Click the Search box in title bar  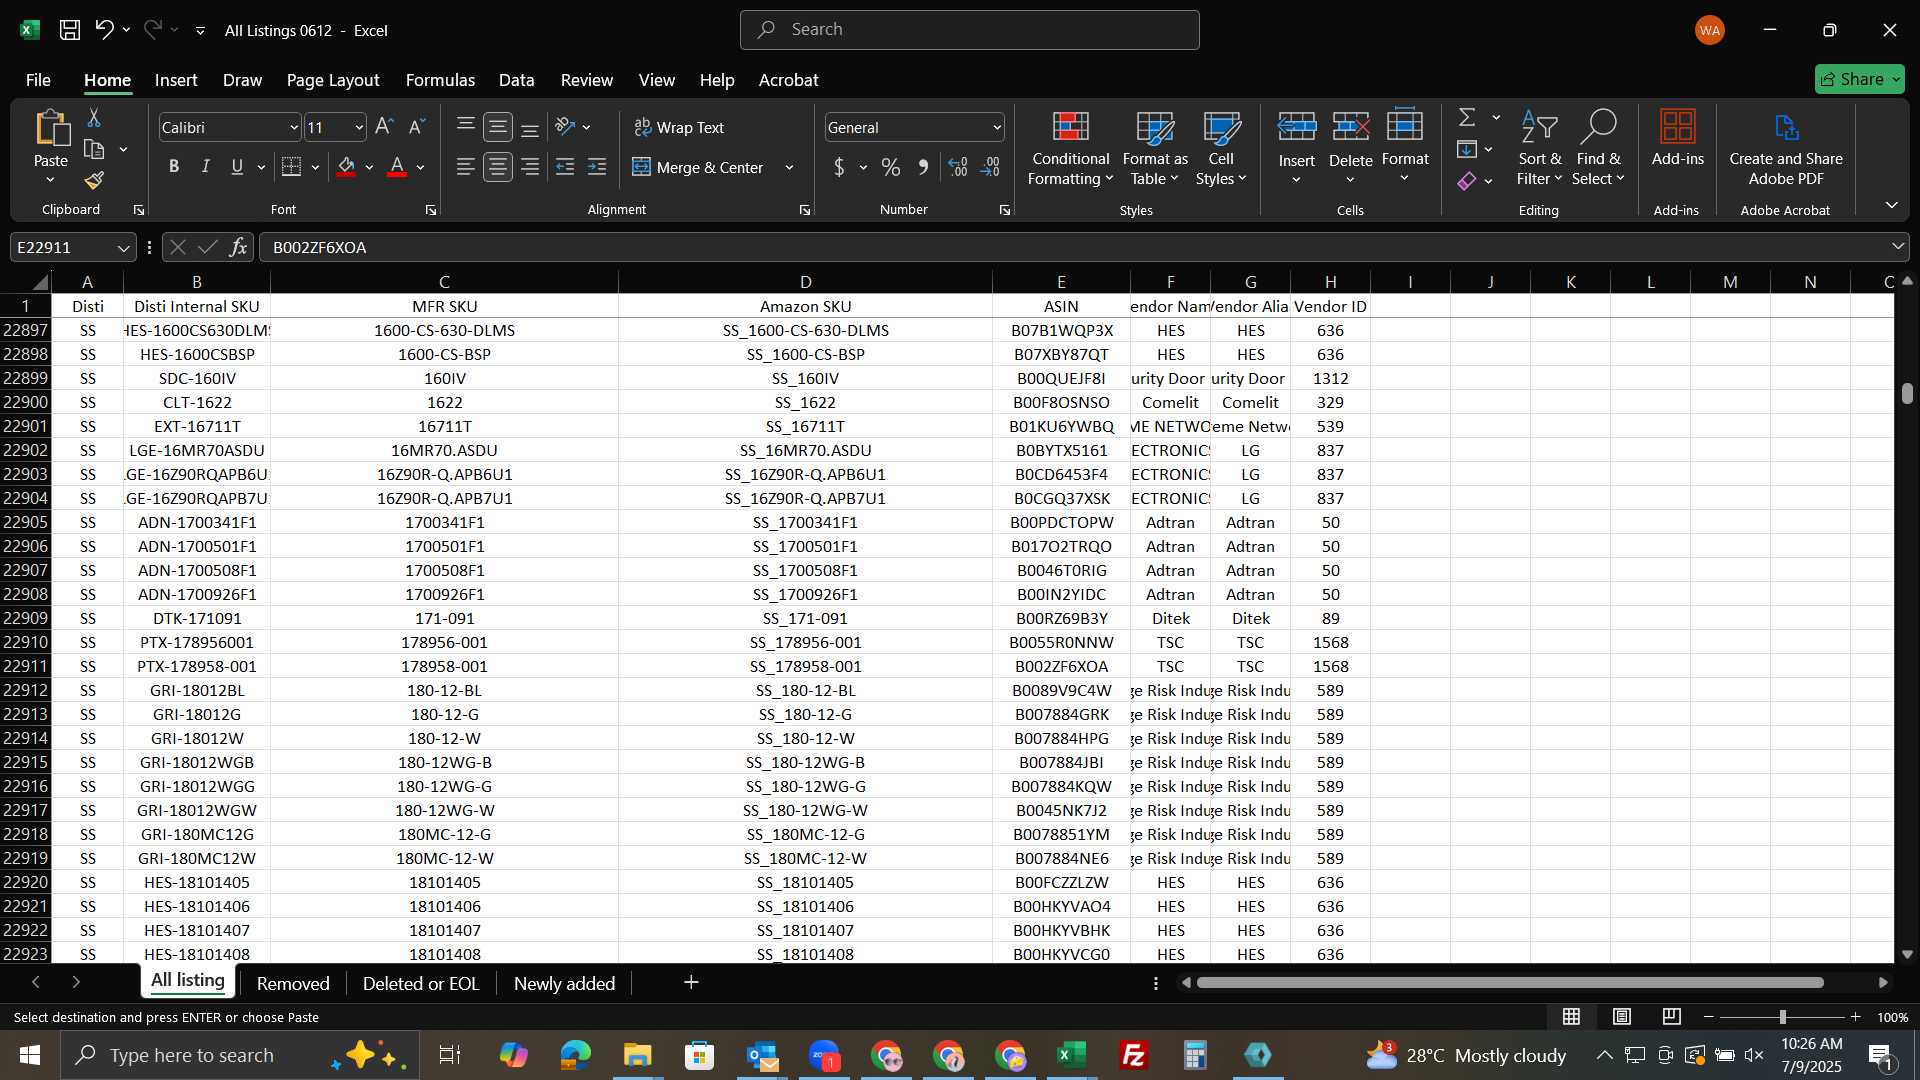click(969, 30)
